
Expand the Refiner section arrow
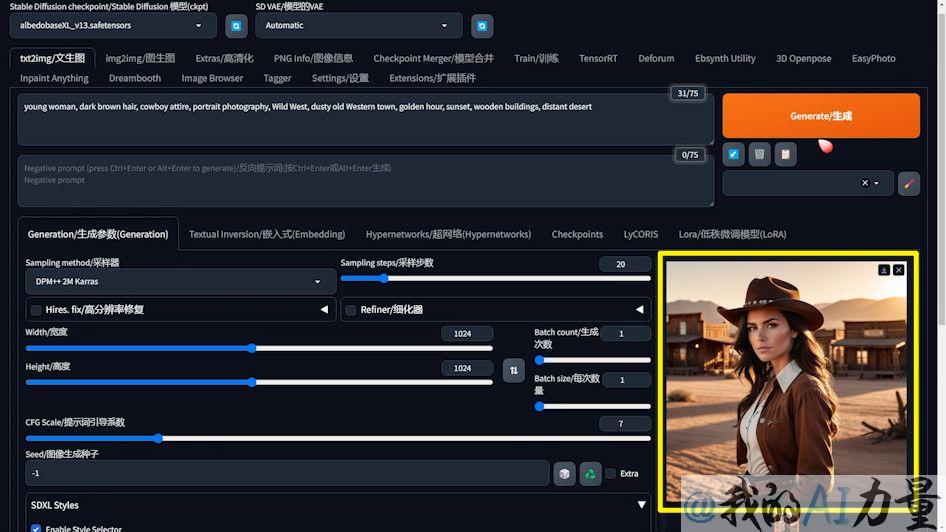pyautogui.click(x=639, y=309)
